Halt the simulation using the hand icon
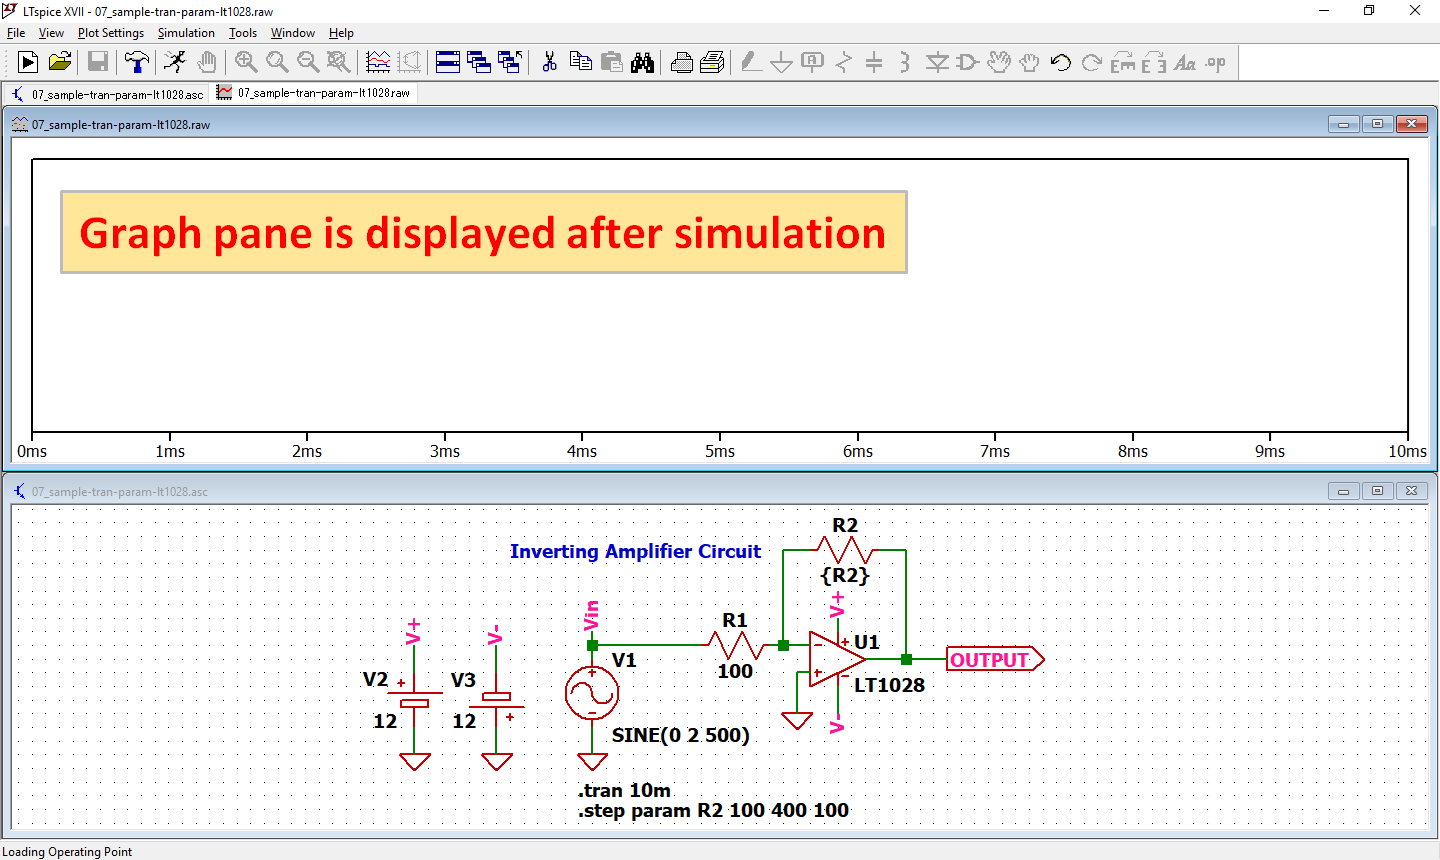The width and height of the screenshot is (1440, 860). [x=206, y=62]
